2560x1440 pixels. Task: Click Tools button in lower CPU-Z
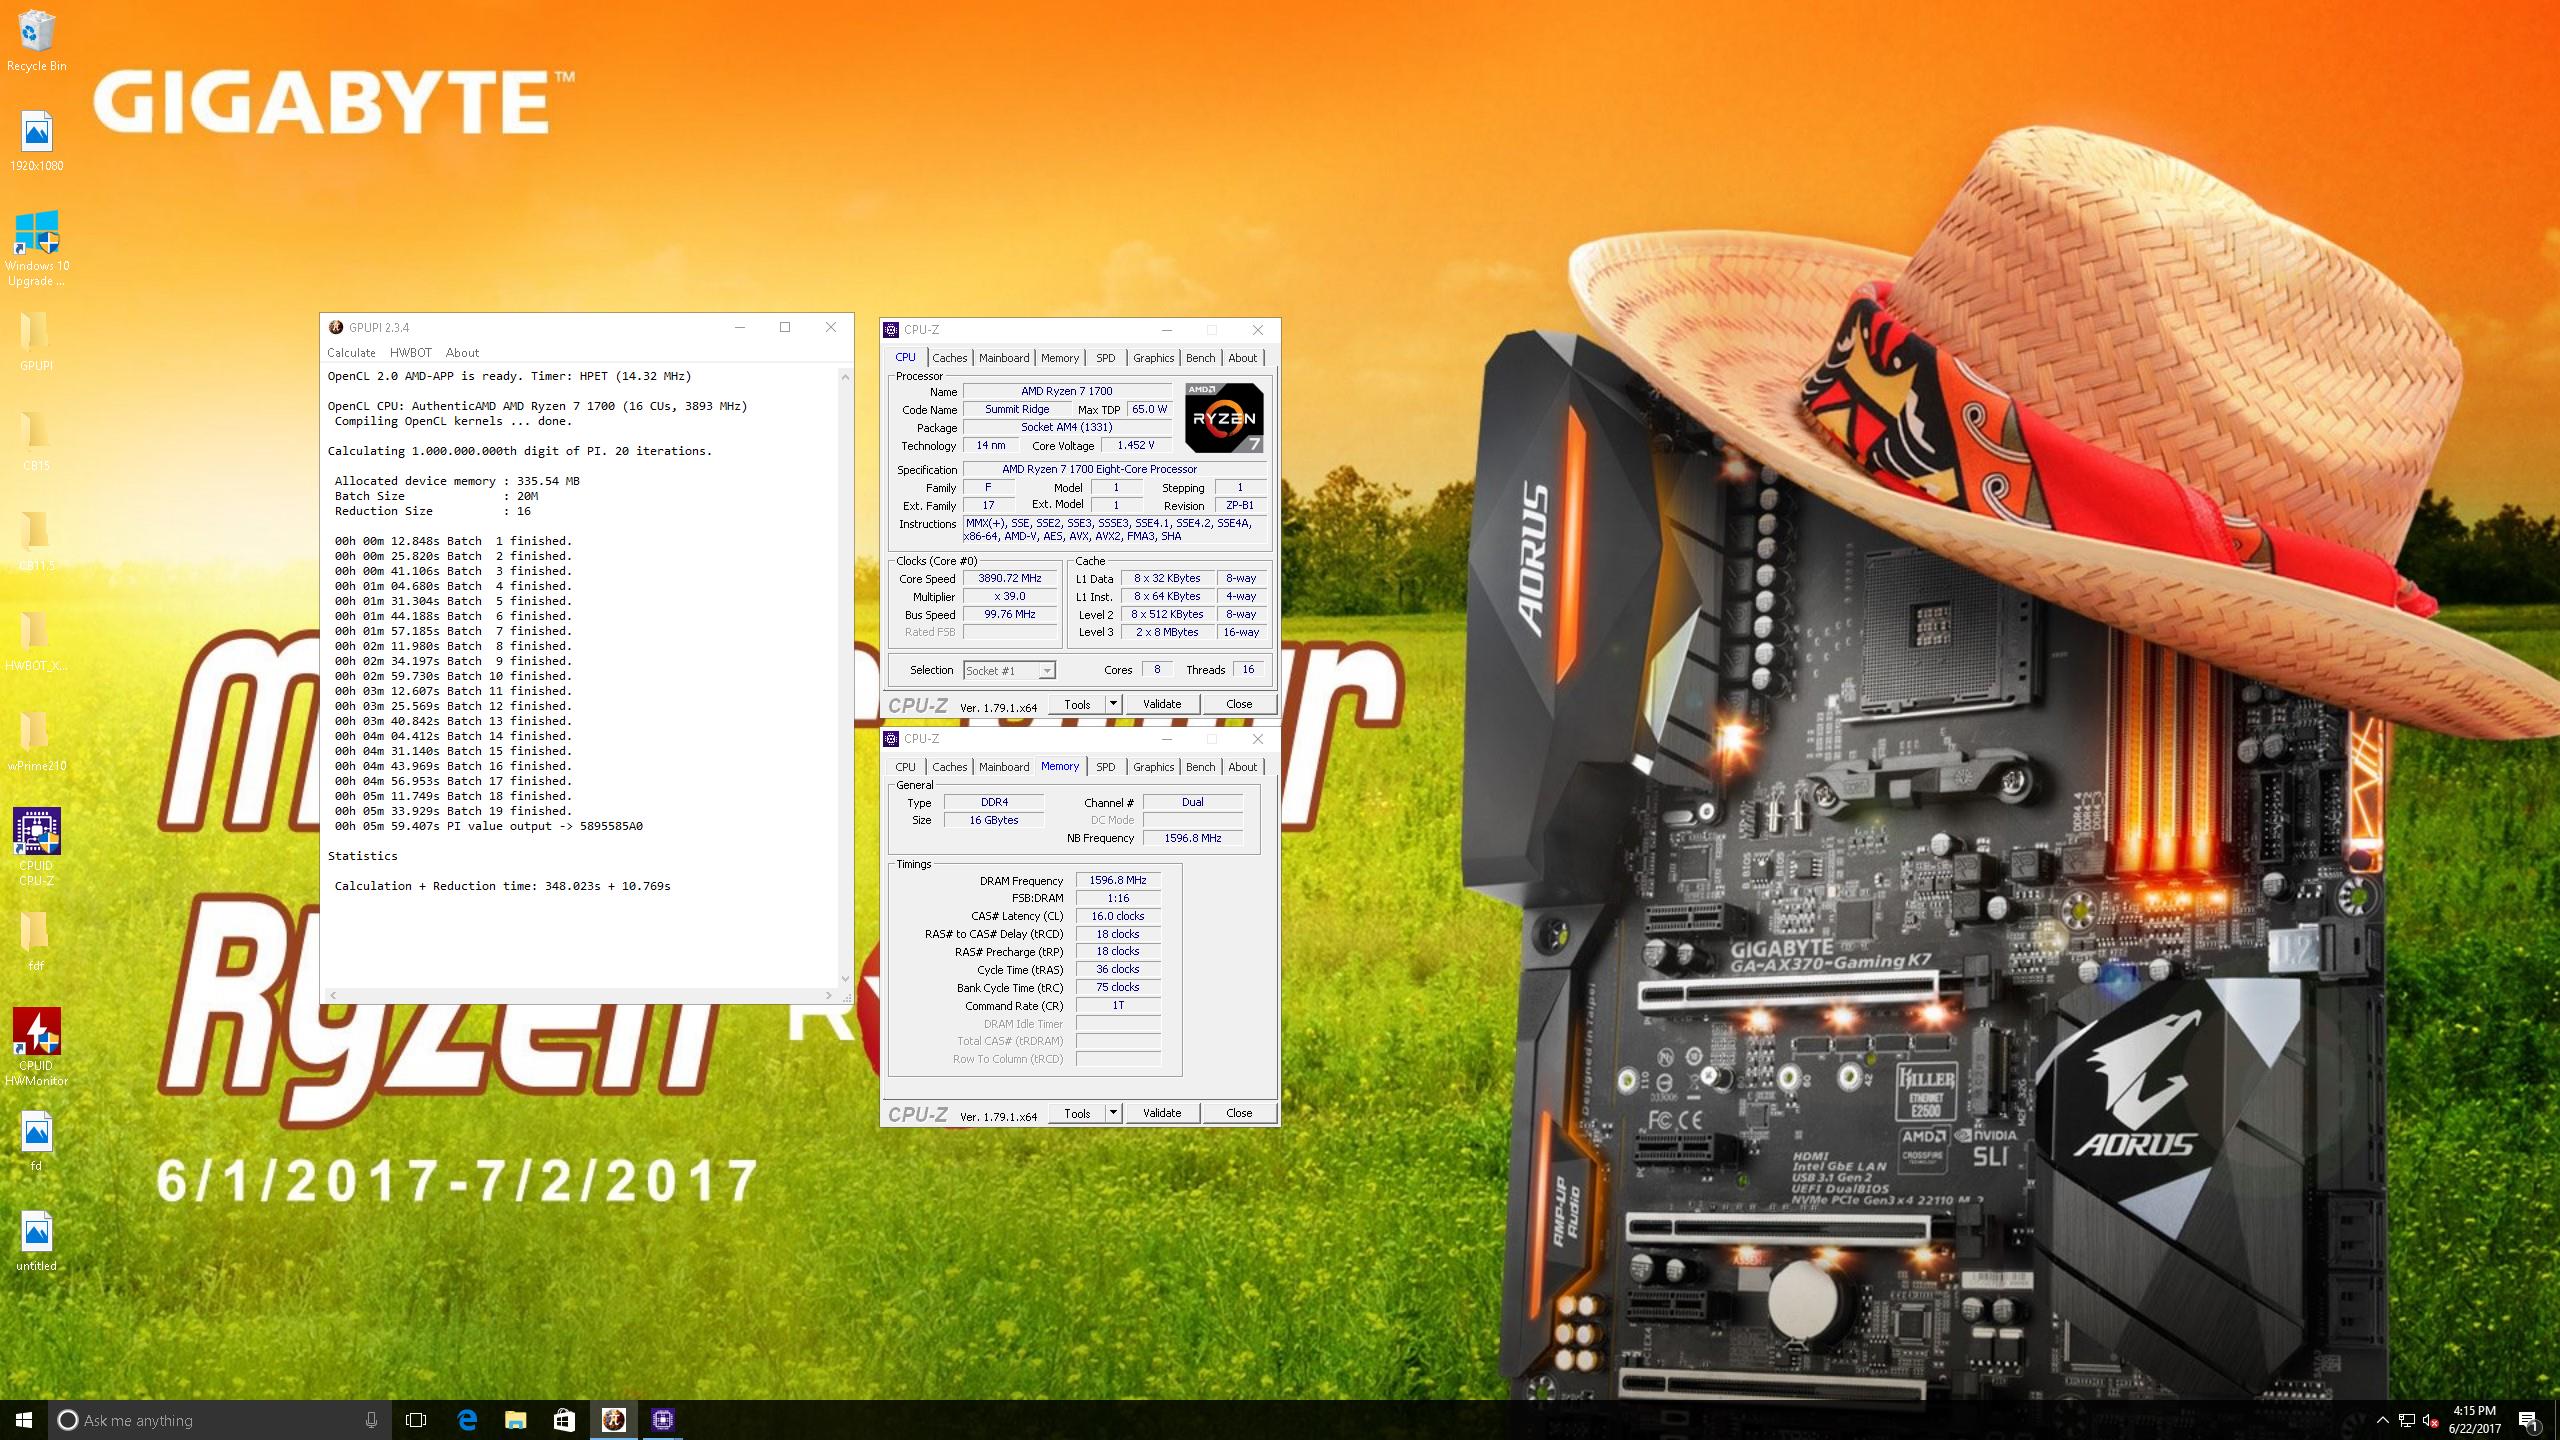click(x=1077, y=1113)
